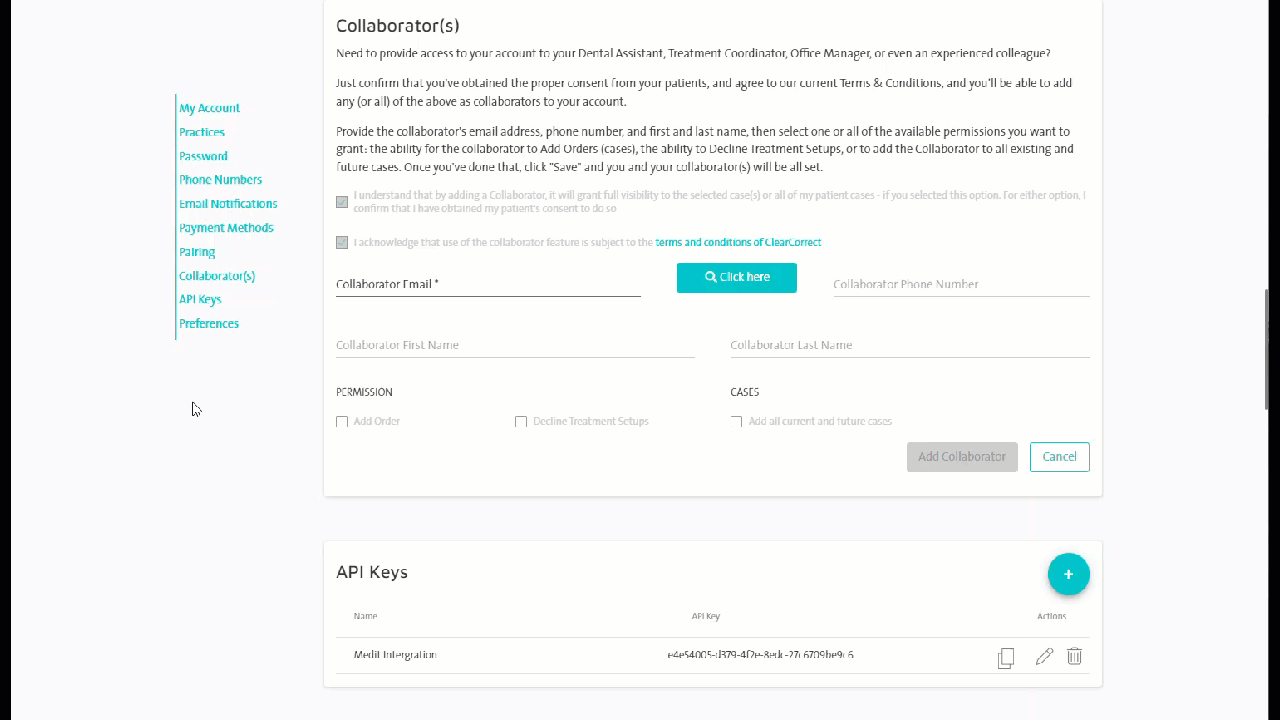Focus the Collaborator Email field
The image size is (1280, 720).
488,284
